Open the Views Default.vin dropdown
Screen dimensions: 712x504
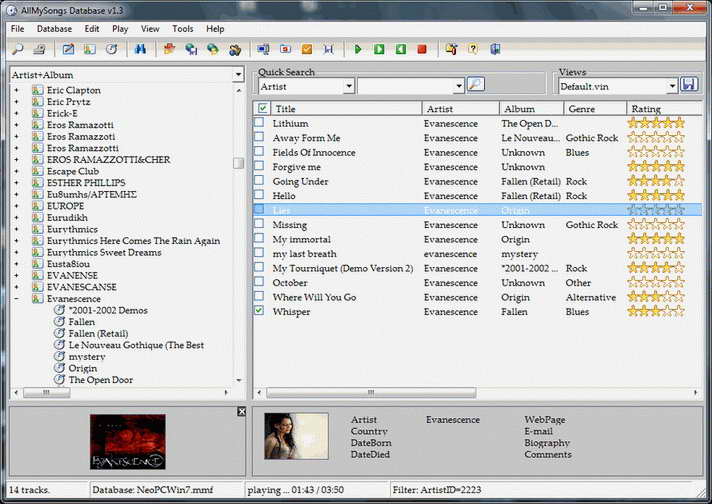coord(672,86)
